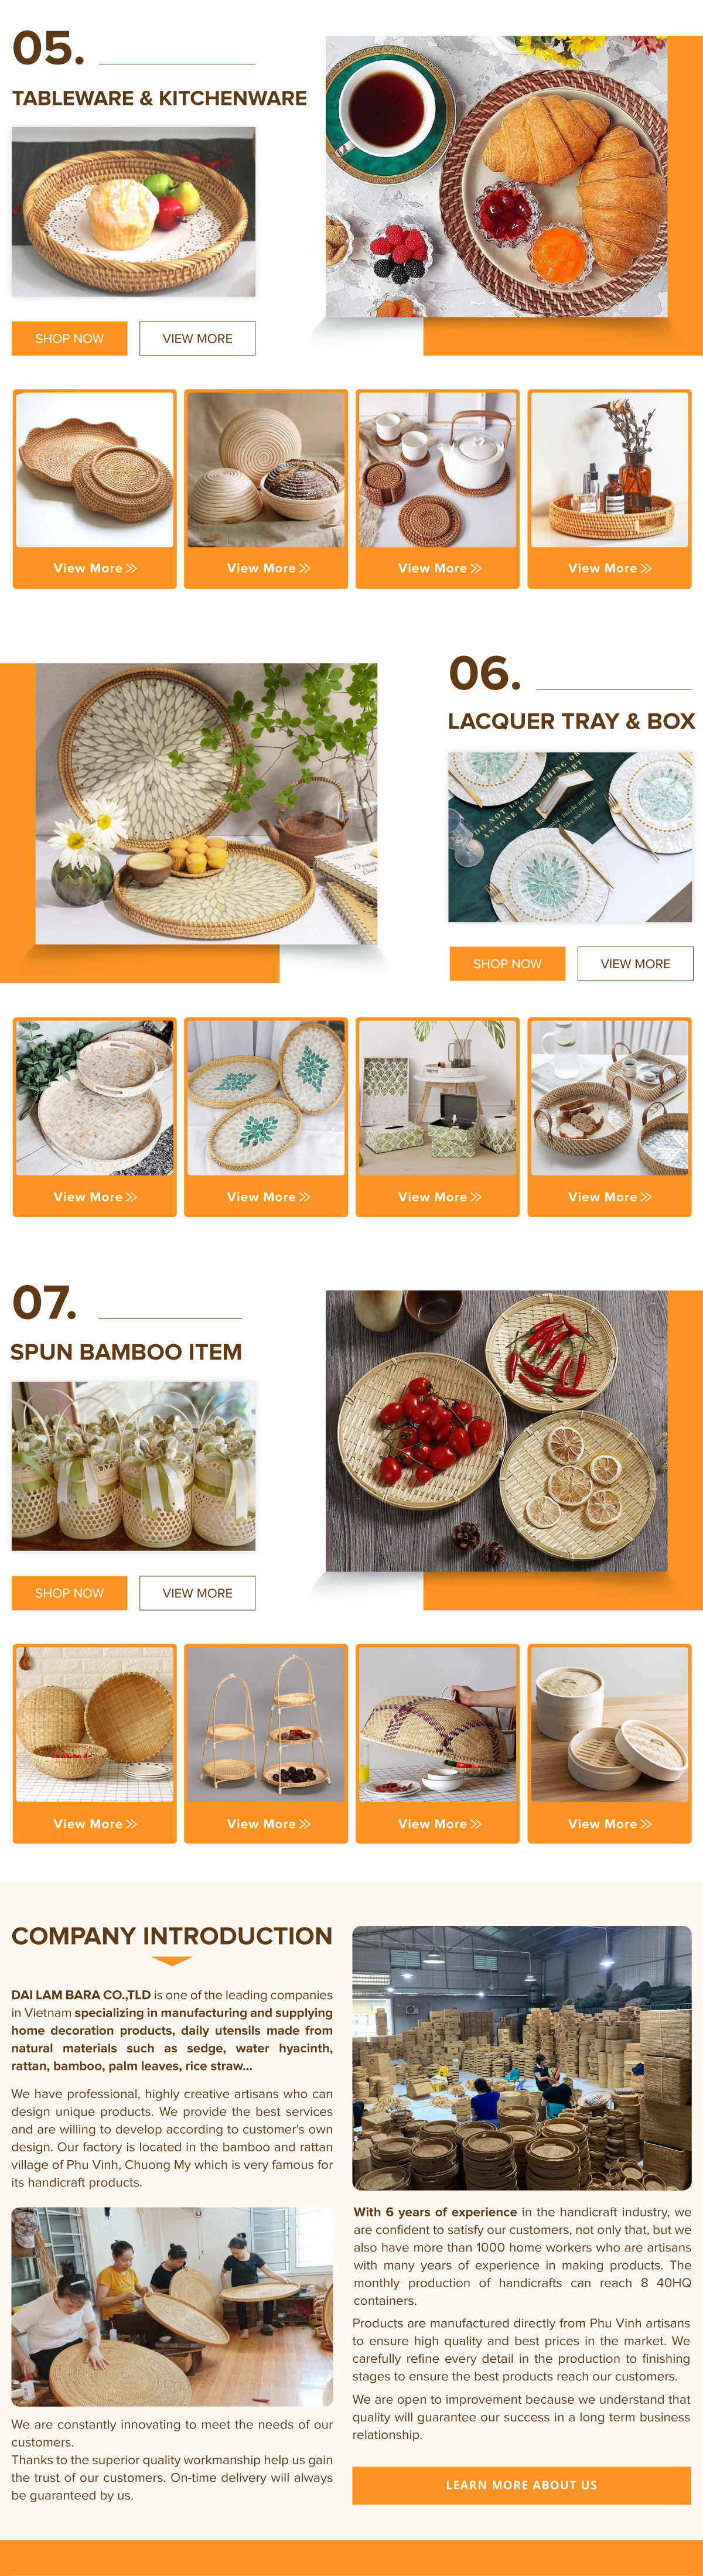Click Shop Now in Spun Bamboo Item section
The height and width of the screenshot is (2576, 703).
[x=69, y=1593]
